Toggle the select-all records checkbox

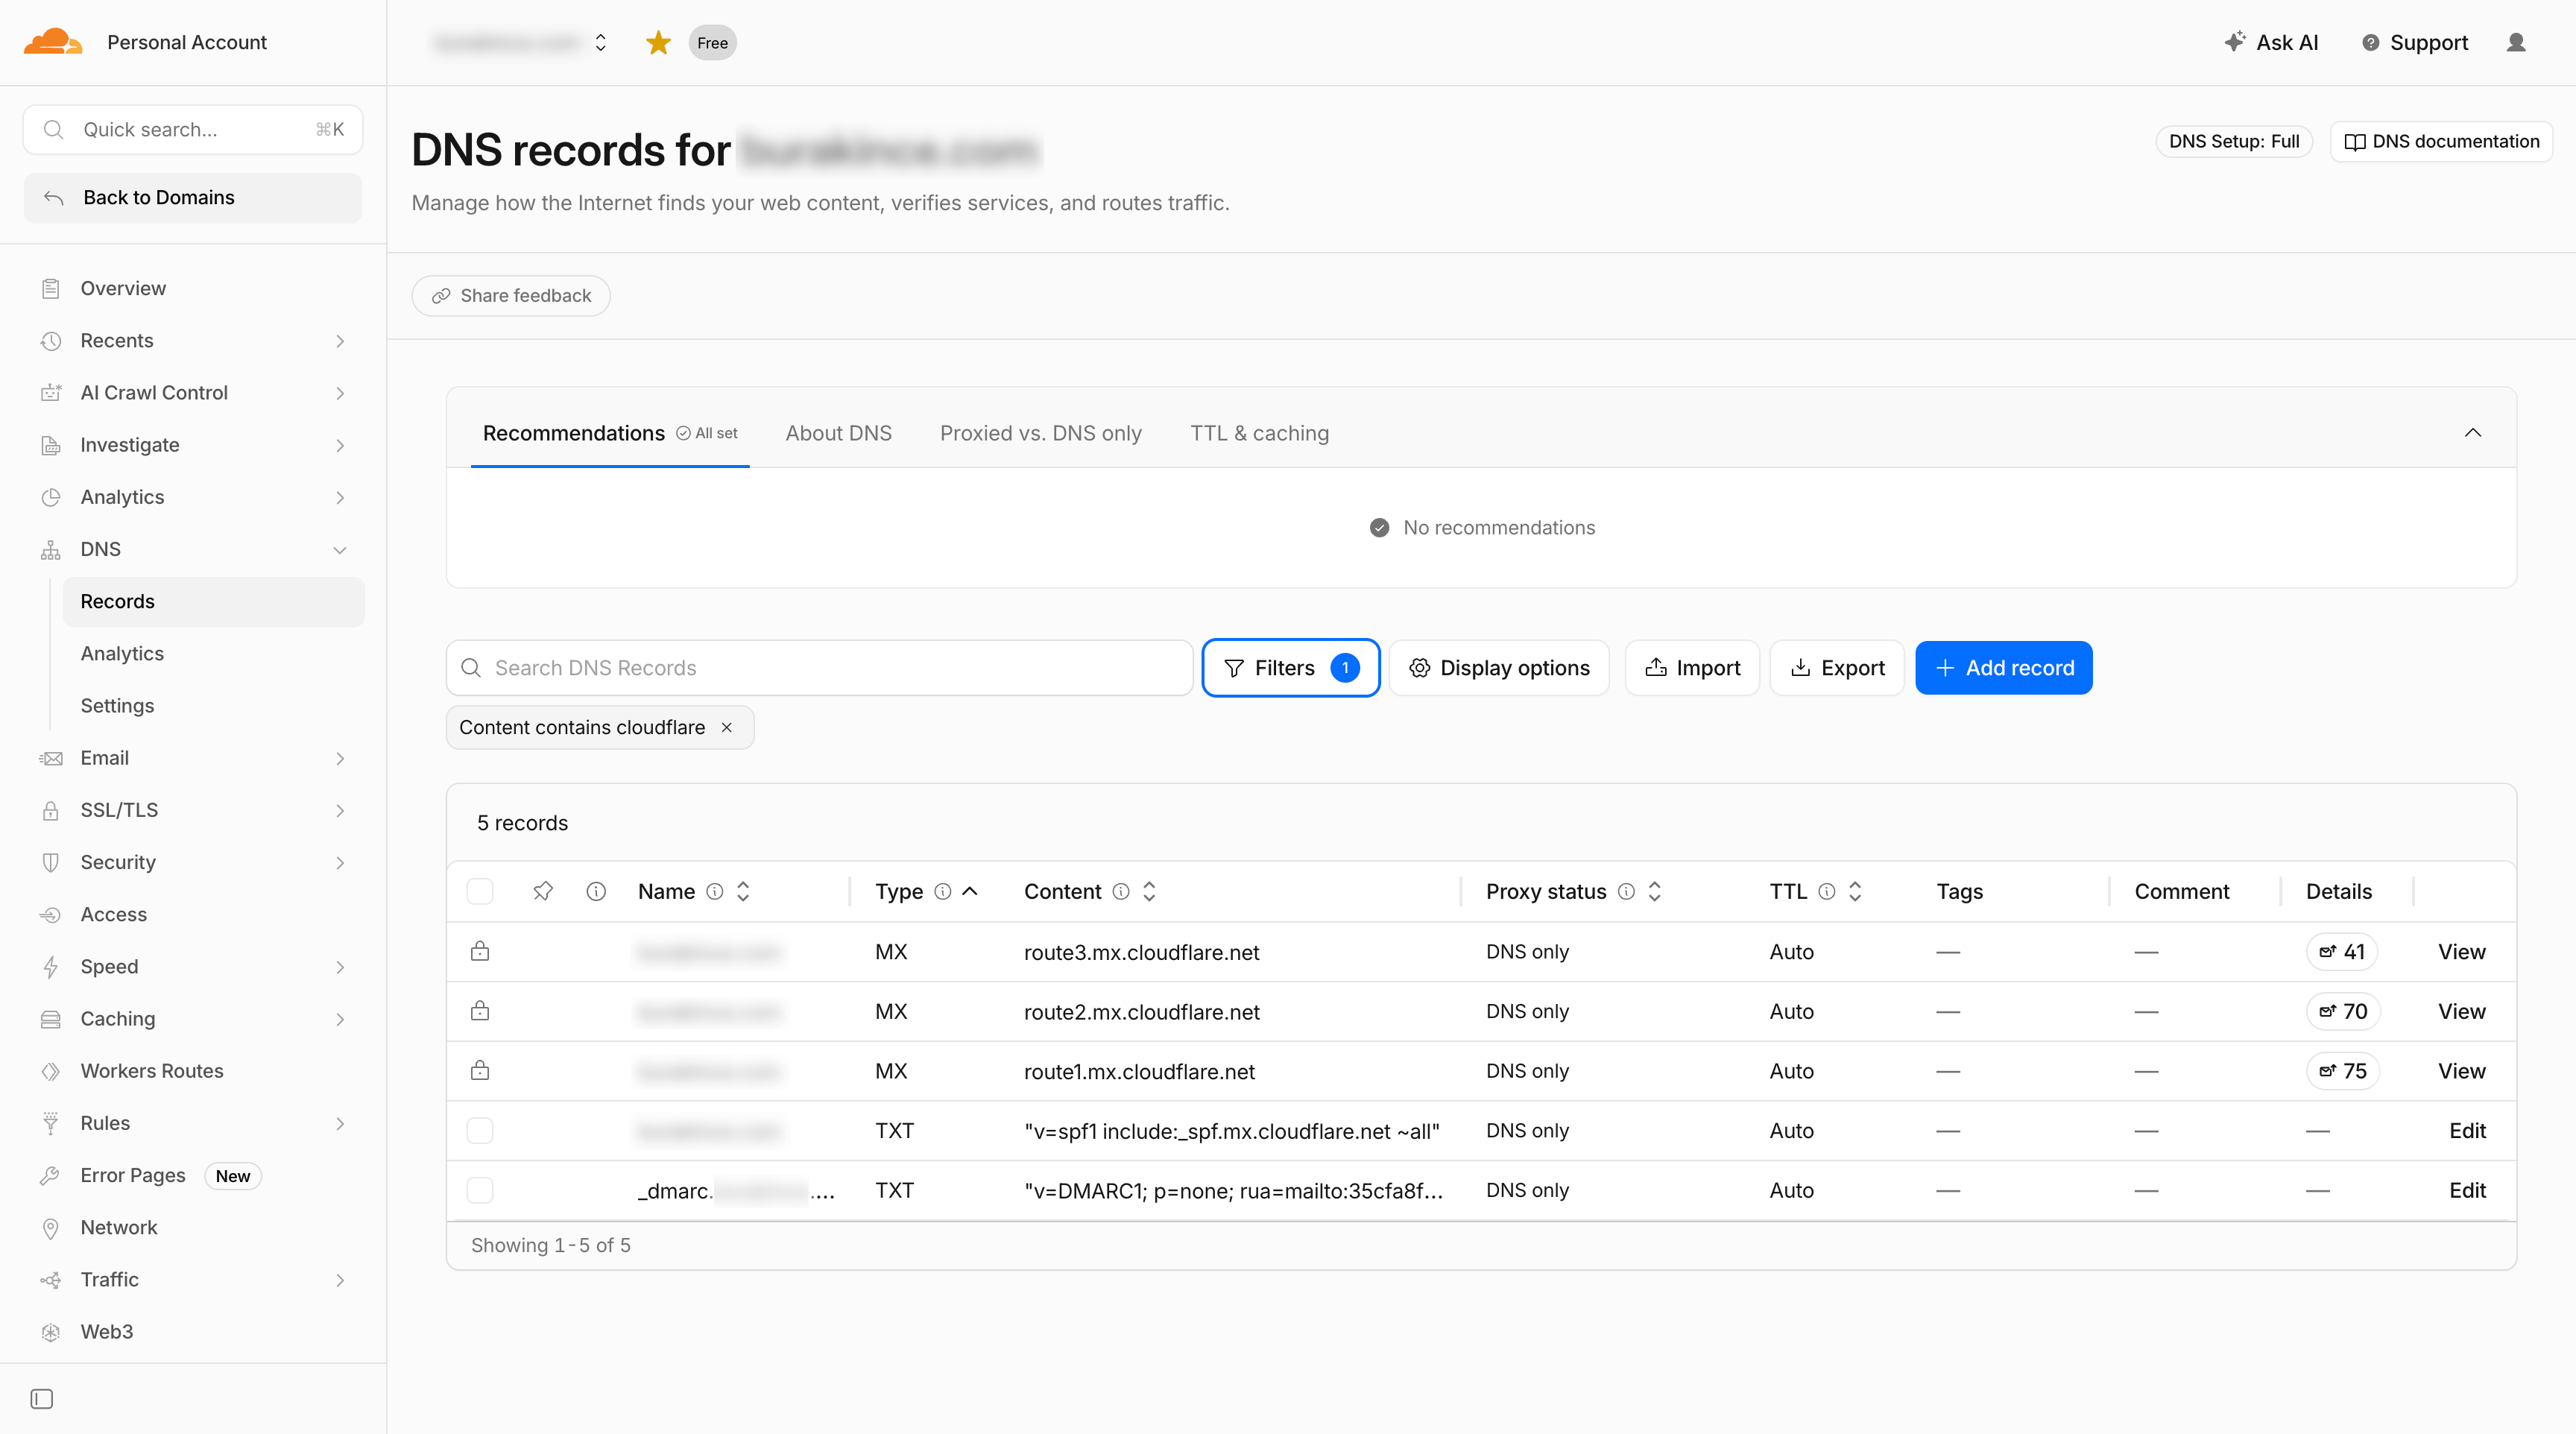480,891
